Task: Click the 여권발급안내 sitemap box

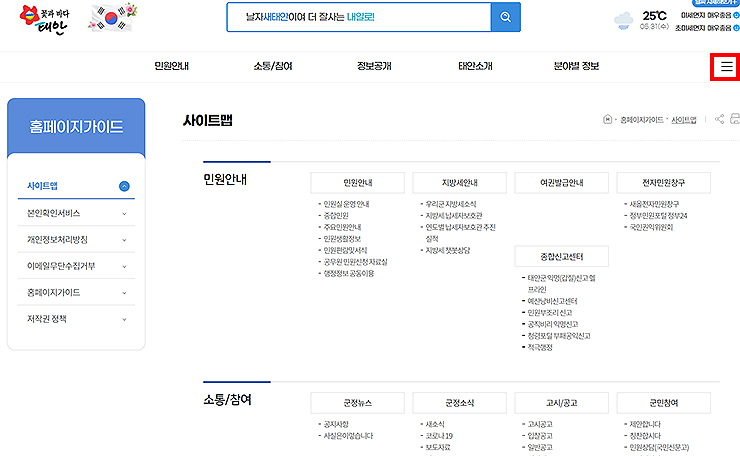Action: pos(561,183)
